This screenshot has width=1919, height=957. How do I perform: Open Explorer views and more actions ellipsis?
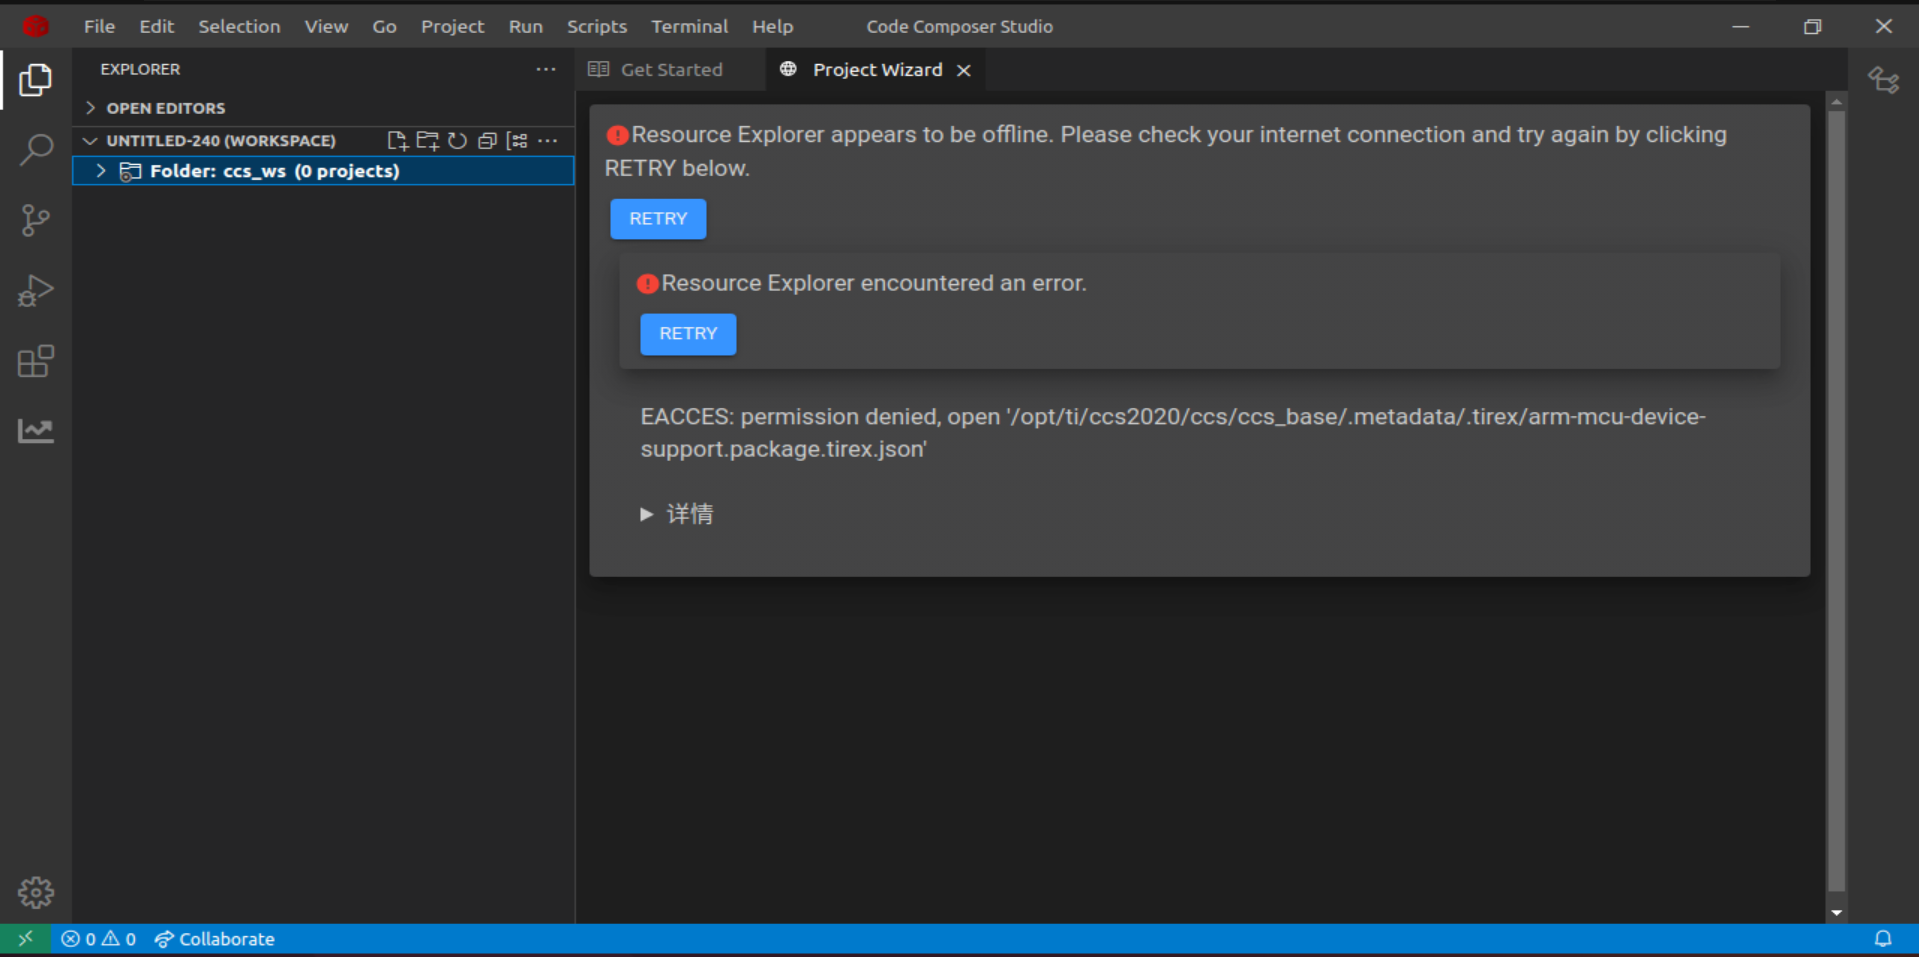[x=545, y=69]
